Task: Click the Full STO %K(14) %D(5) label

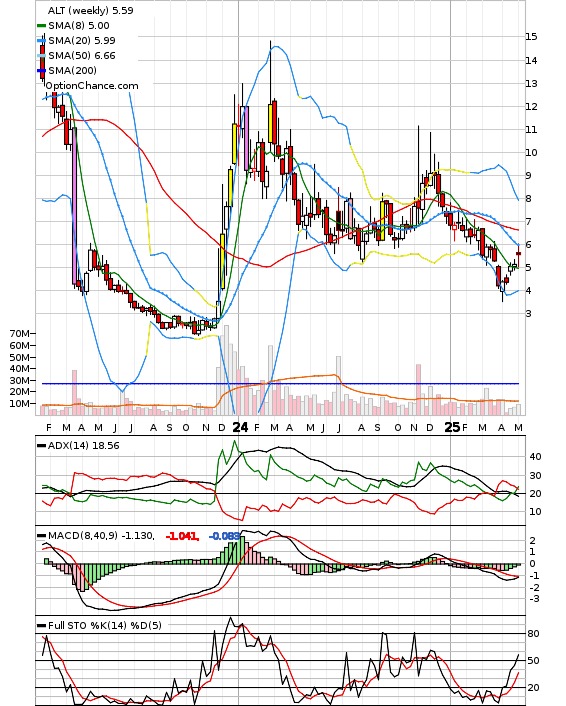Action: [x=105, y=625]
